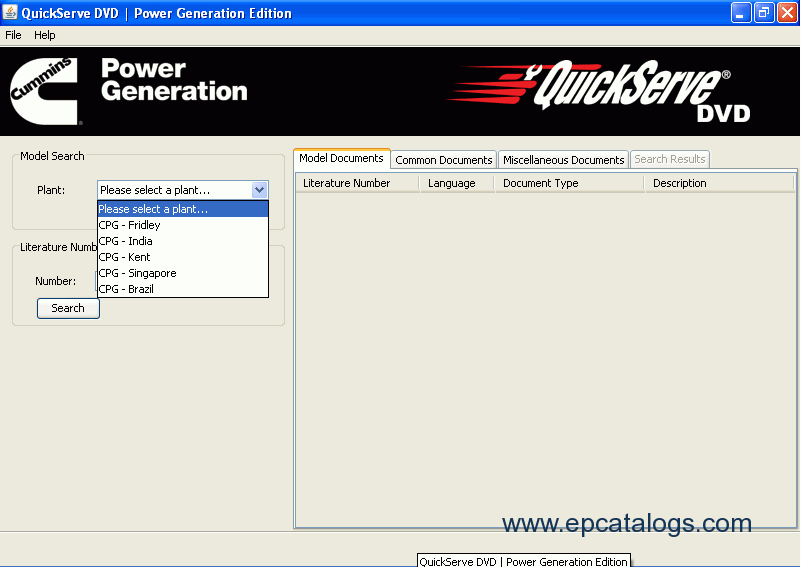Screen dimensions: 801x567
Task: Switch to the Model Documents tab
Action: tap(341, 158)
